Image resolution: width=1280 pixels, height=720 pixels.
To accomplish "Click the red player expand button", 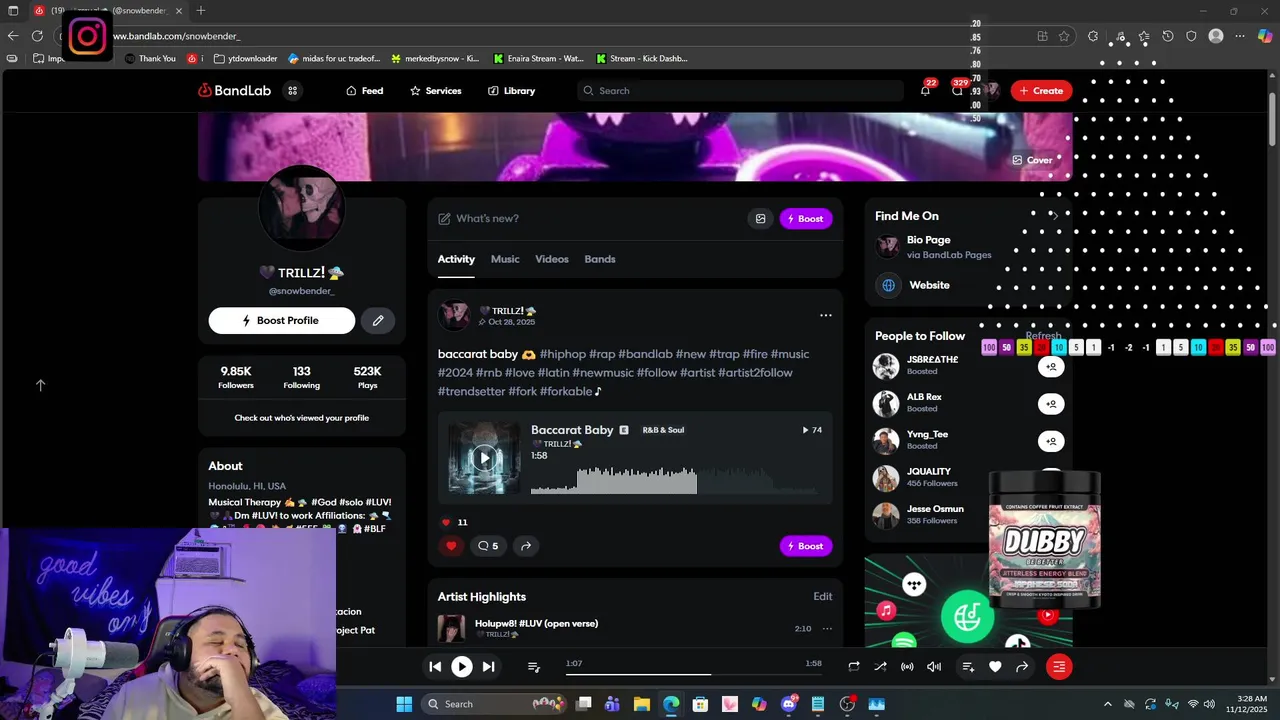I will tap(1059, 666).
